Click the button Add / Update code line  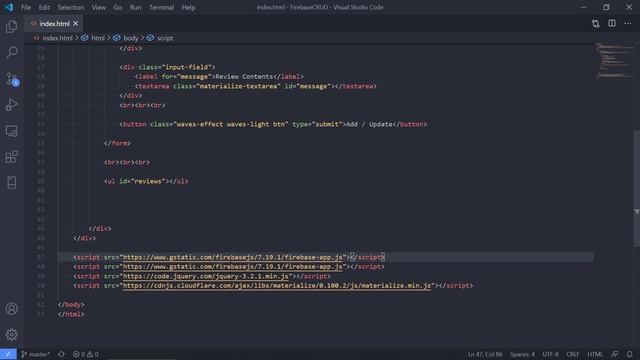pyautogui.click(x=273, y=124)
